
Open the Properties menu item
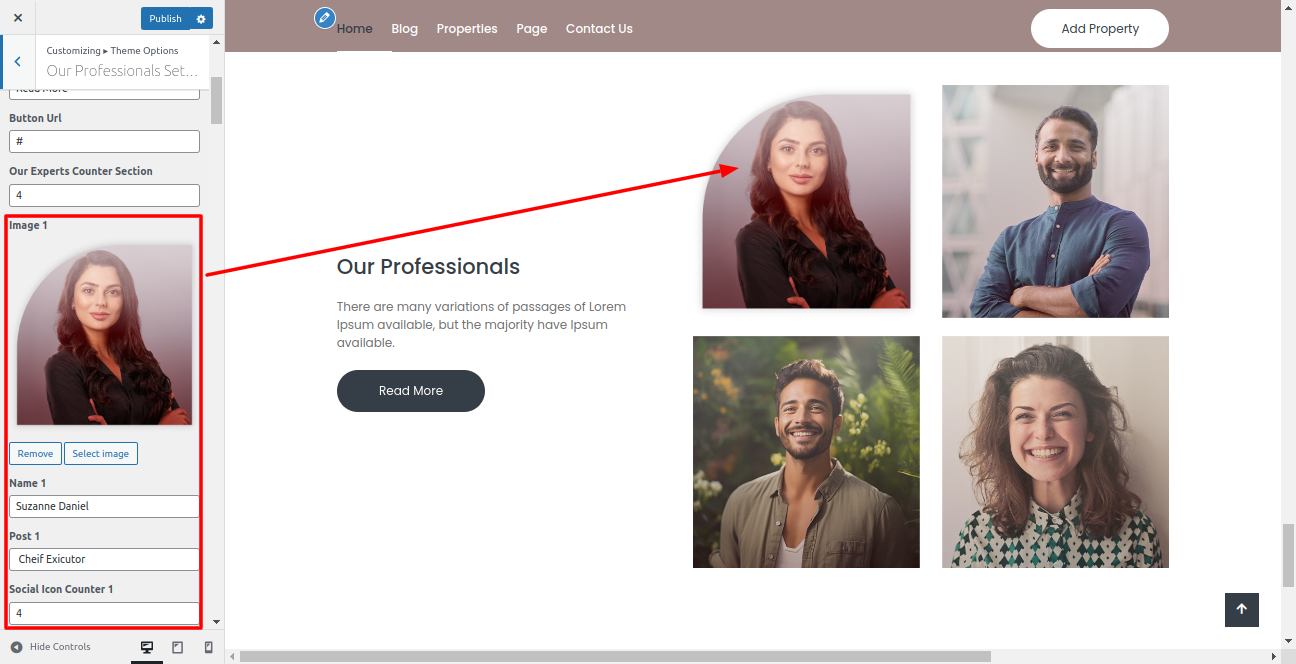(x=466, y=29)
